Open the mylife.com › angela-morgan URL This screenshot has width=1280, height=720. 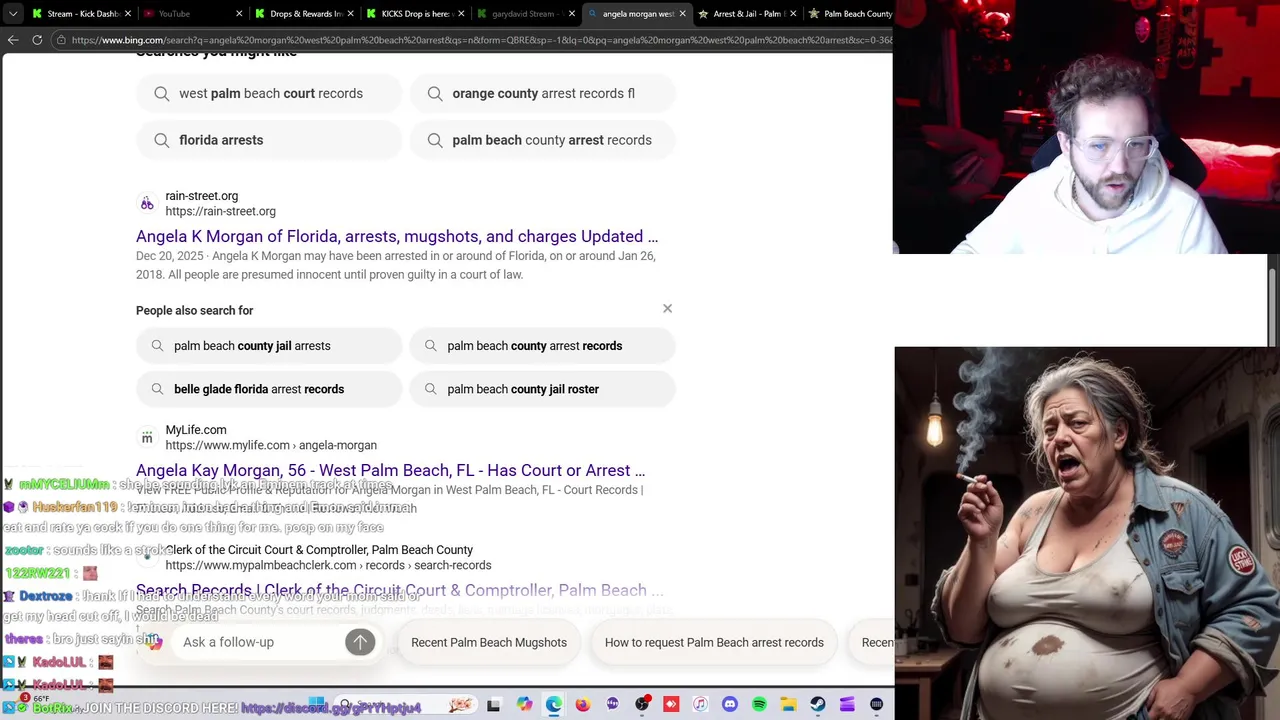[x=271, y=445]
